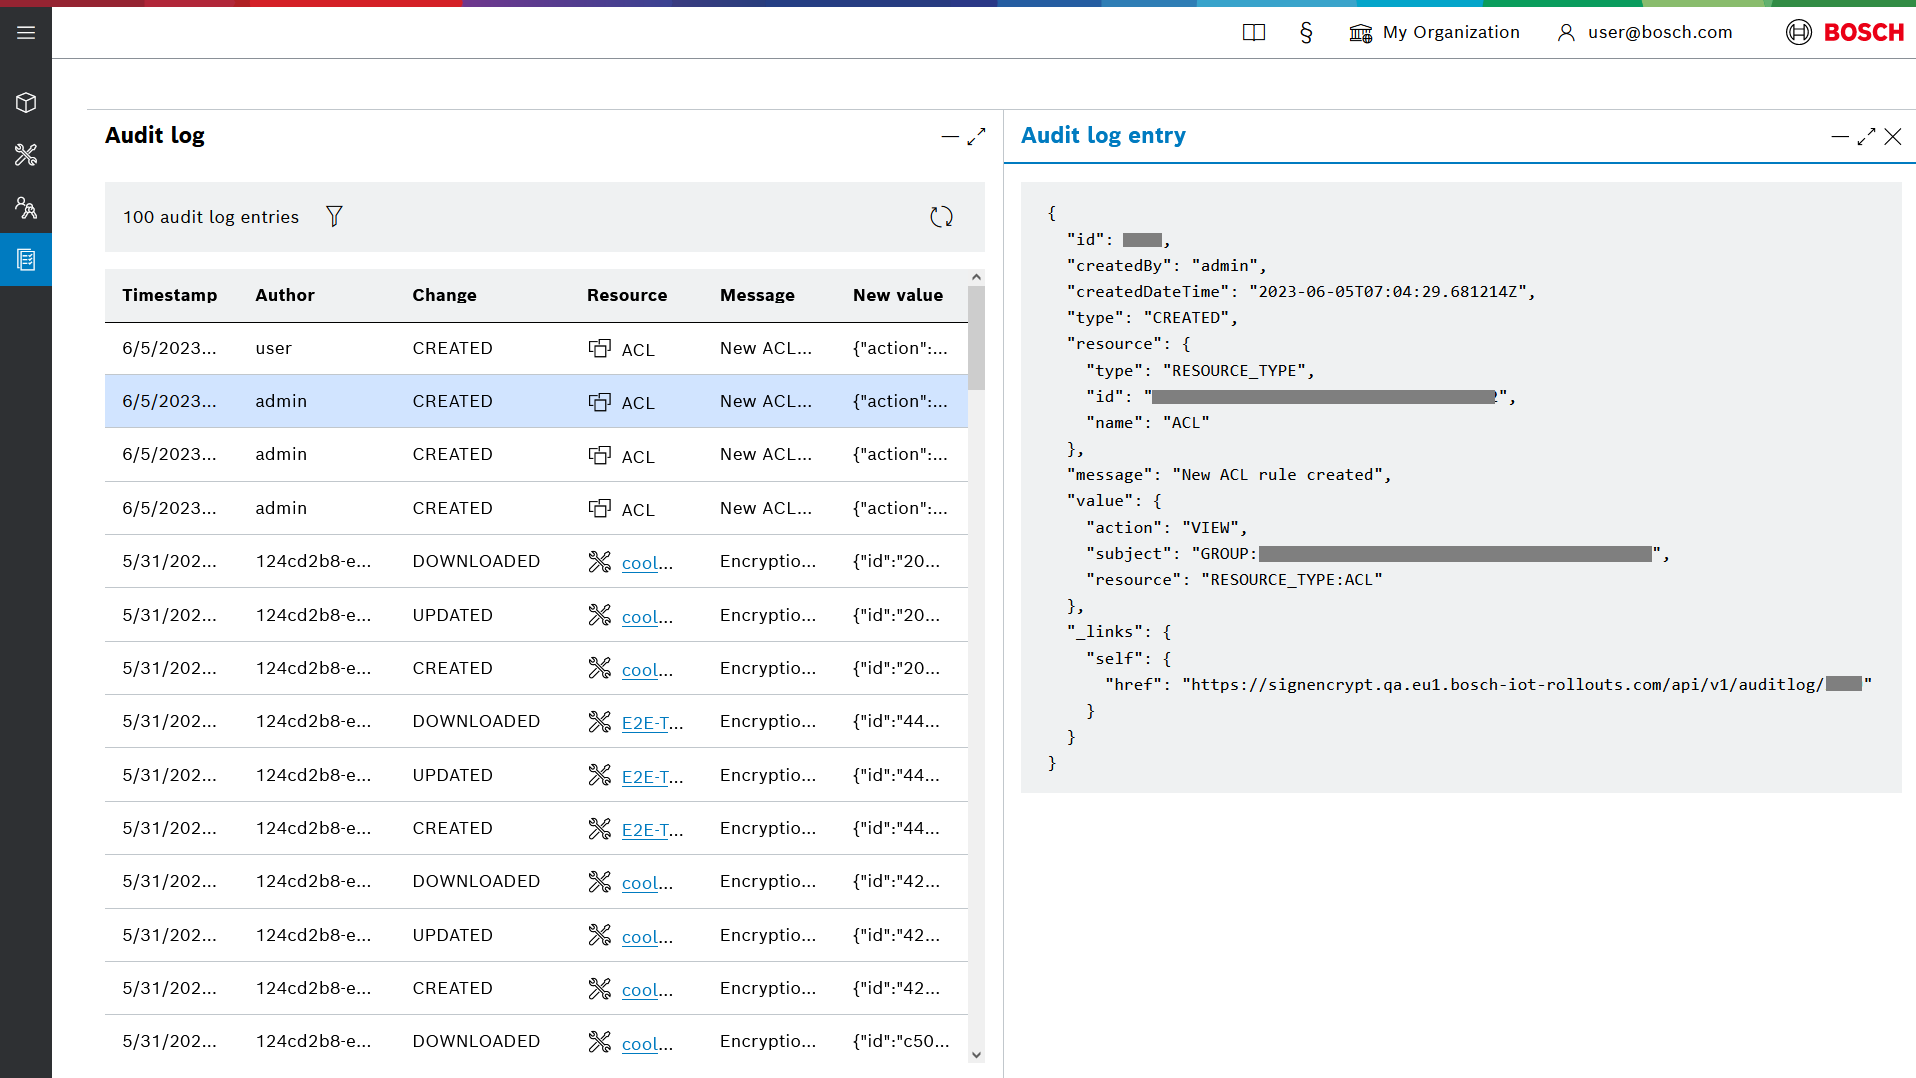This screenshot has height=1078, width=1916.
Task: Close the Audit log entry panel
Action: [x=1893, y=137]
